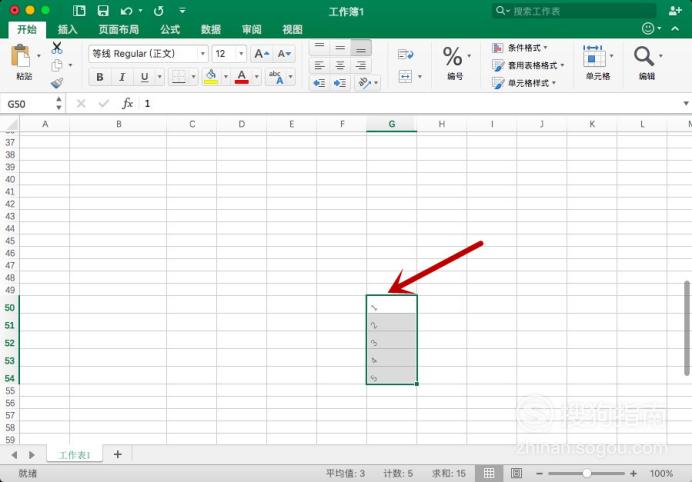Open the smiley feedback icon

coord(648,29)
